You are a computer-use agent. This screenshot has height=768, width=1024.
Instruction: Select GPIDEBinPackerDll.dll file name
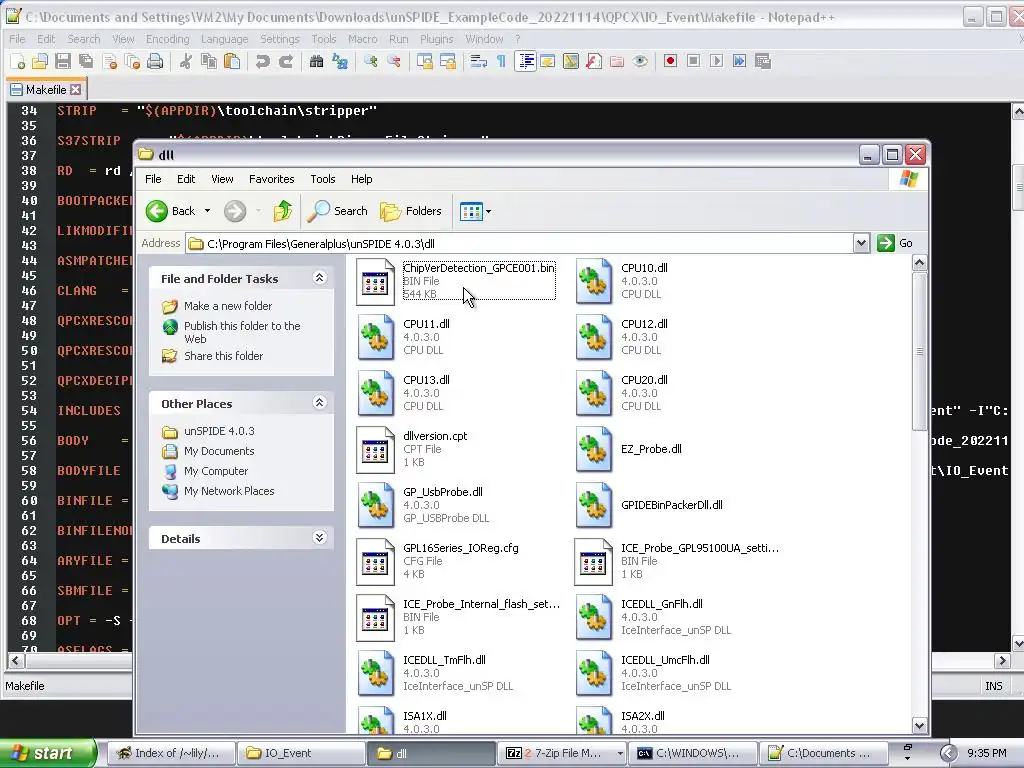671,505
